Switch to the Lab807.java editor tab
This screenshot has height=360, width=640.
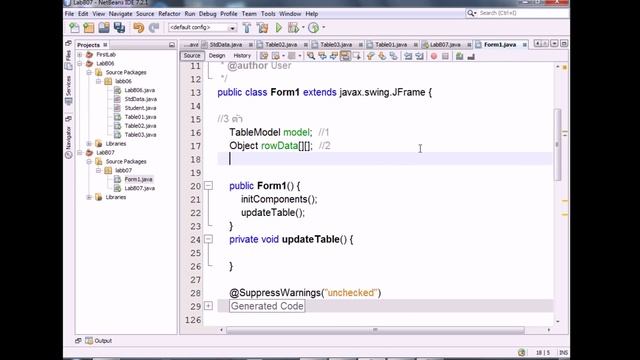(445, 44)
